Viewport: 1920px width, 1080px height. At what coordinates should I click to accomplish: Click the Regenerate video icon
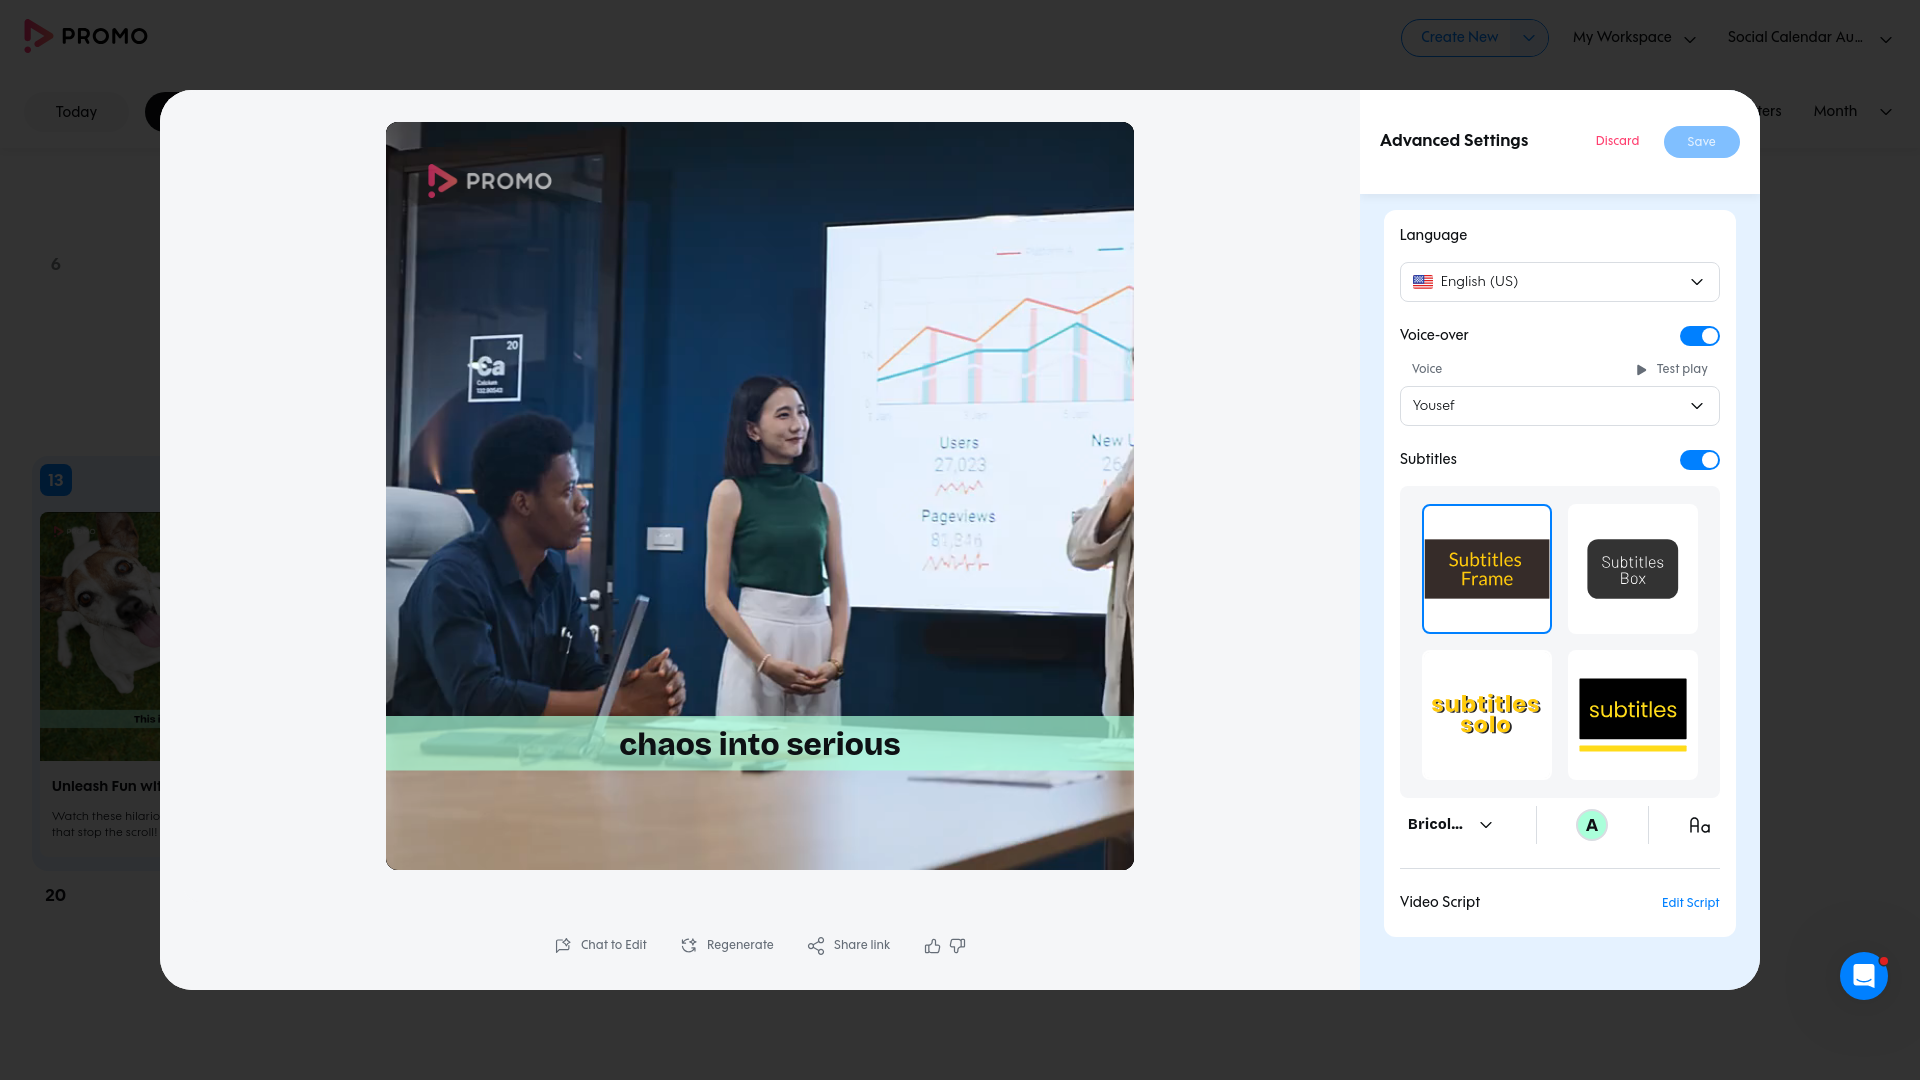(x=689, y=945)
